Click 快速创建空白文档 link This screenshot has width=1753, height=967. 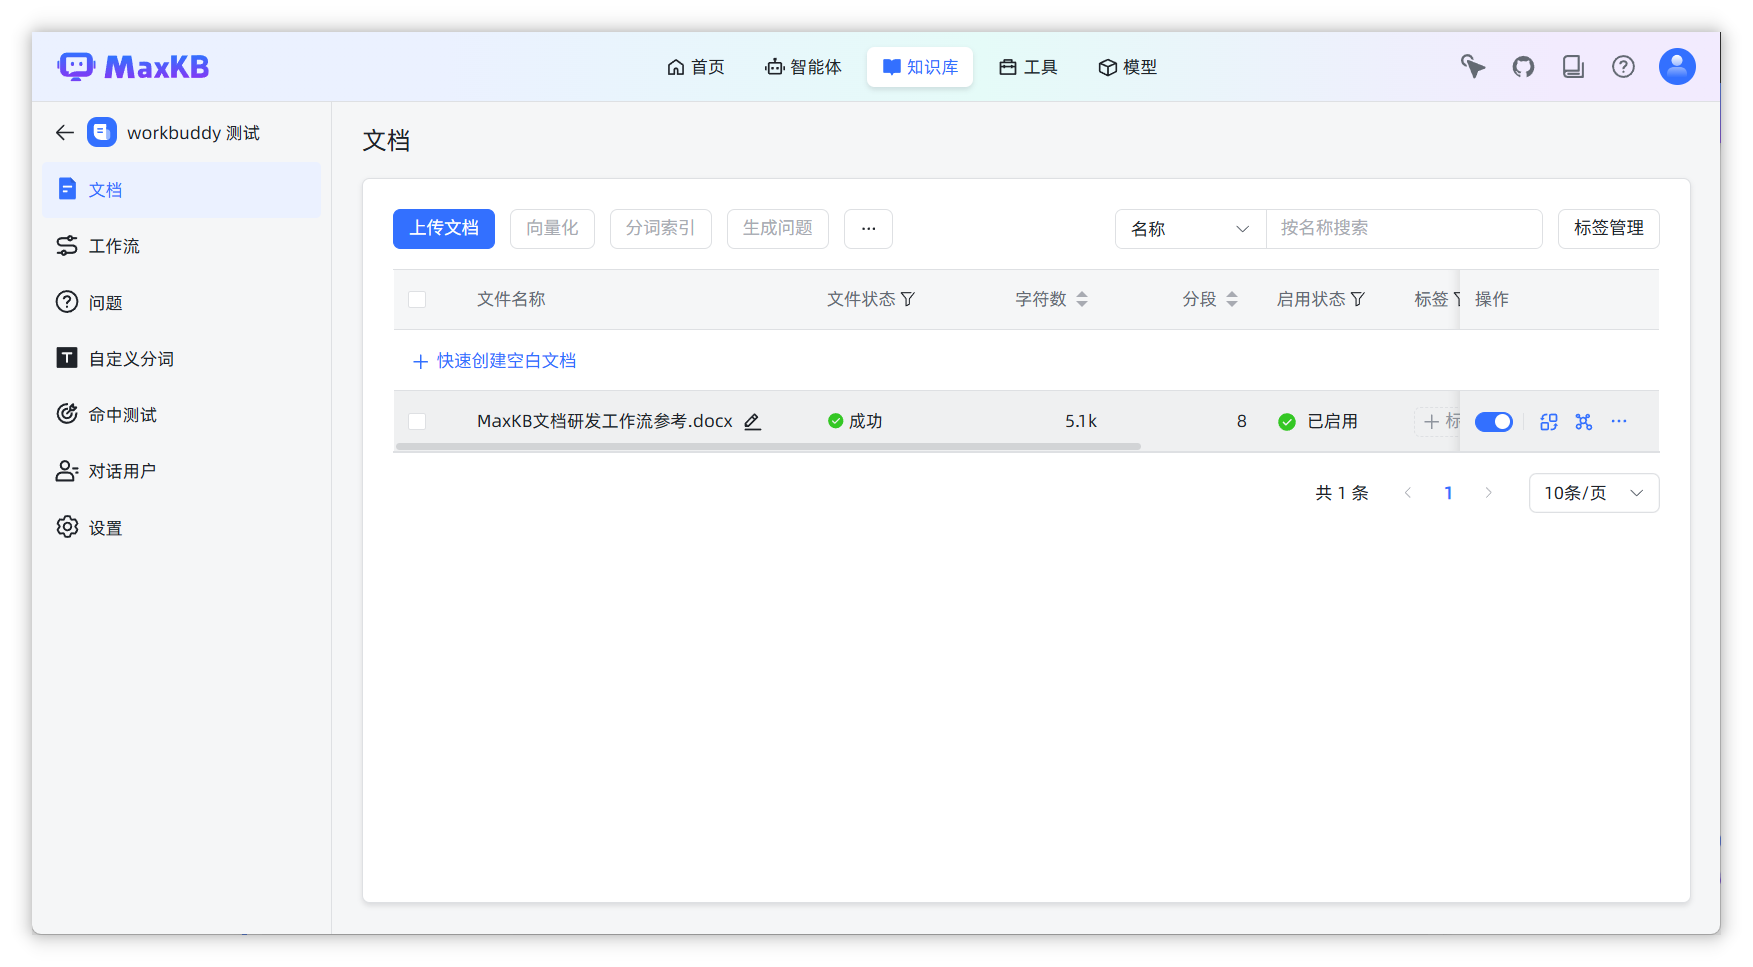(x=495, y=361)
